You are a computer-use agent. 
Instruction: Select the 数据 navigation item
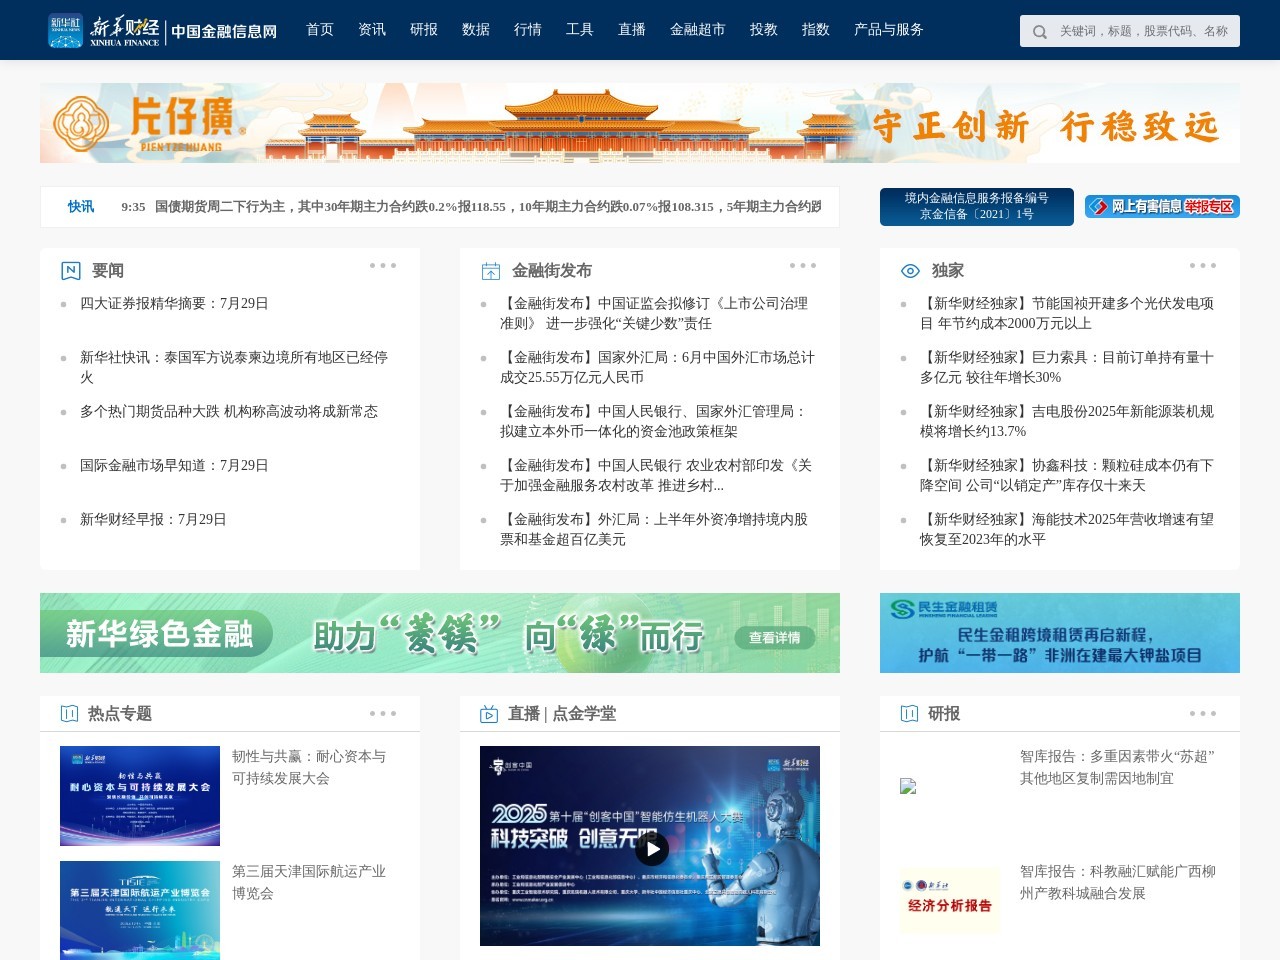(x=474, y=30)
